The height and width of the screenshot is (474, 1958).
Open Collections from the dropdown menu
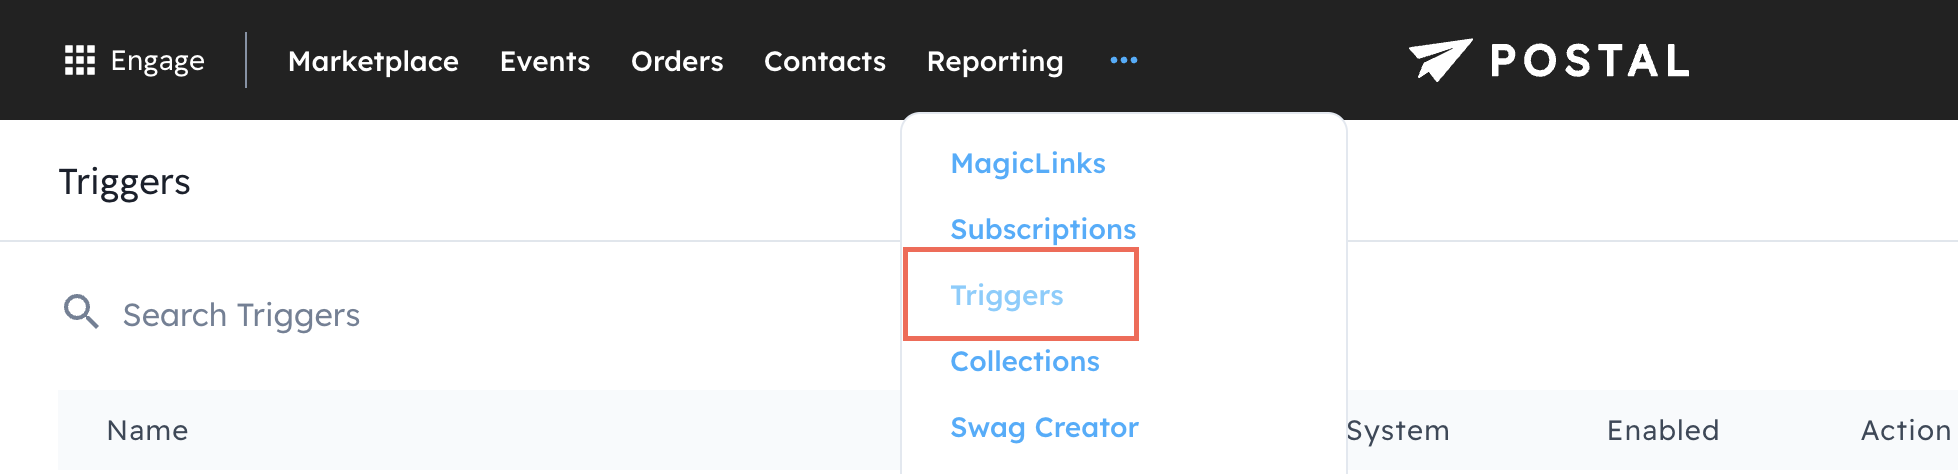click(1025, 361)
